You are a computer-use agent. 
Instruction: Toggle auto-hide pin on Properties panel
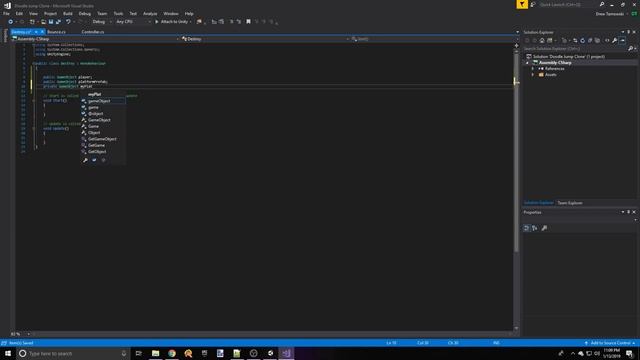point(629,212)
